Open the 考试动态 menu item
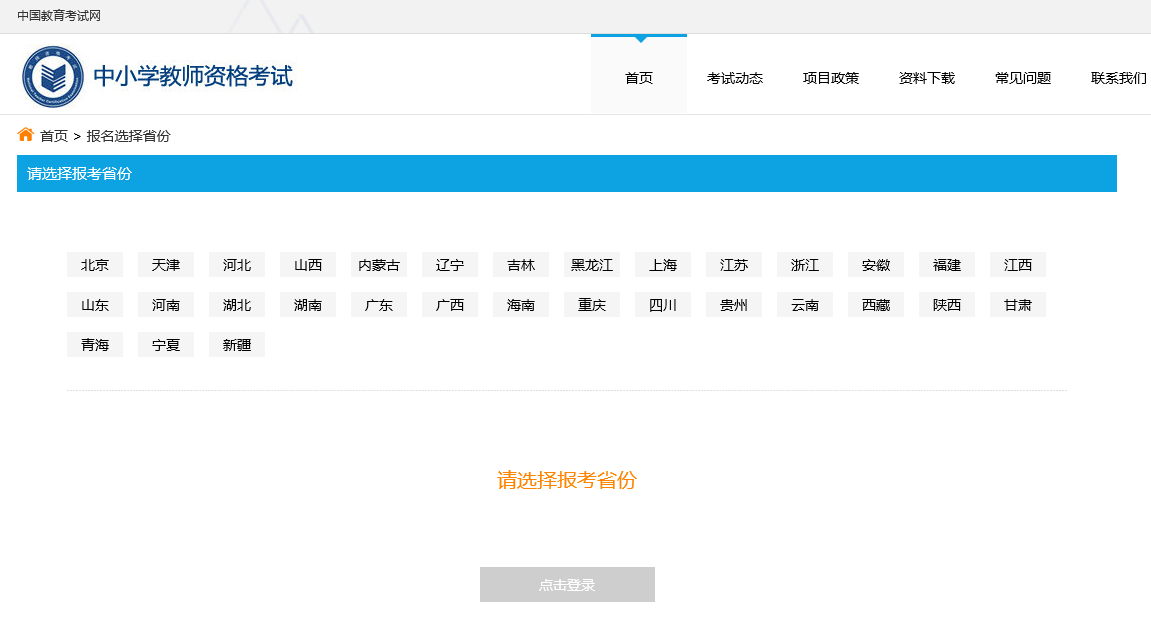Screen dimensions: 1151x620 (735, 78)
